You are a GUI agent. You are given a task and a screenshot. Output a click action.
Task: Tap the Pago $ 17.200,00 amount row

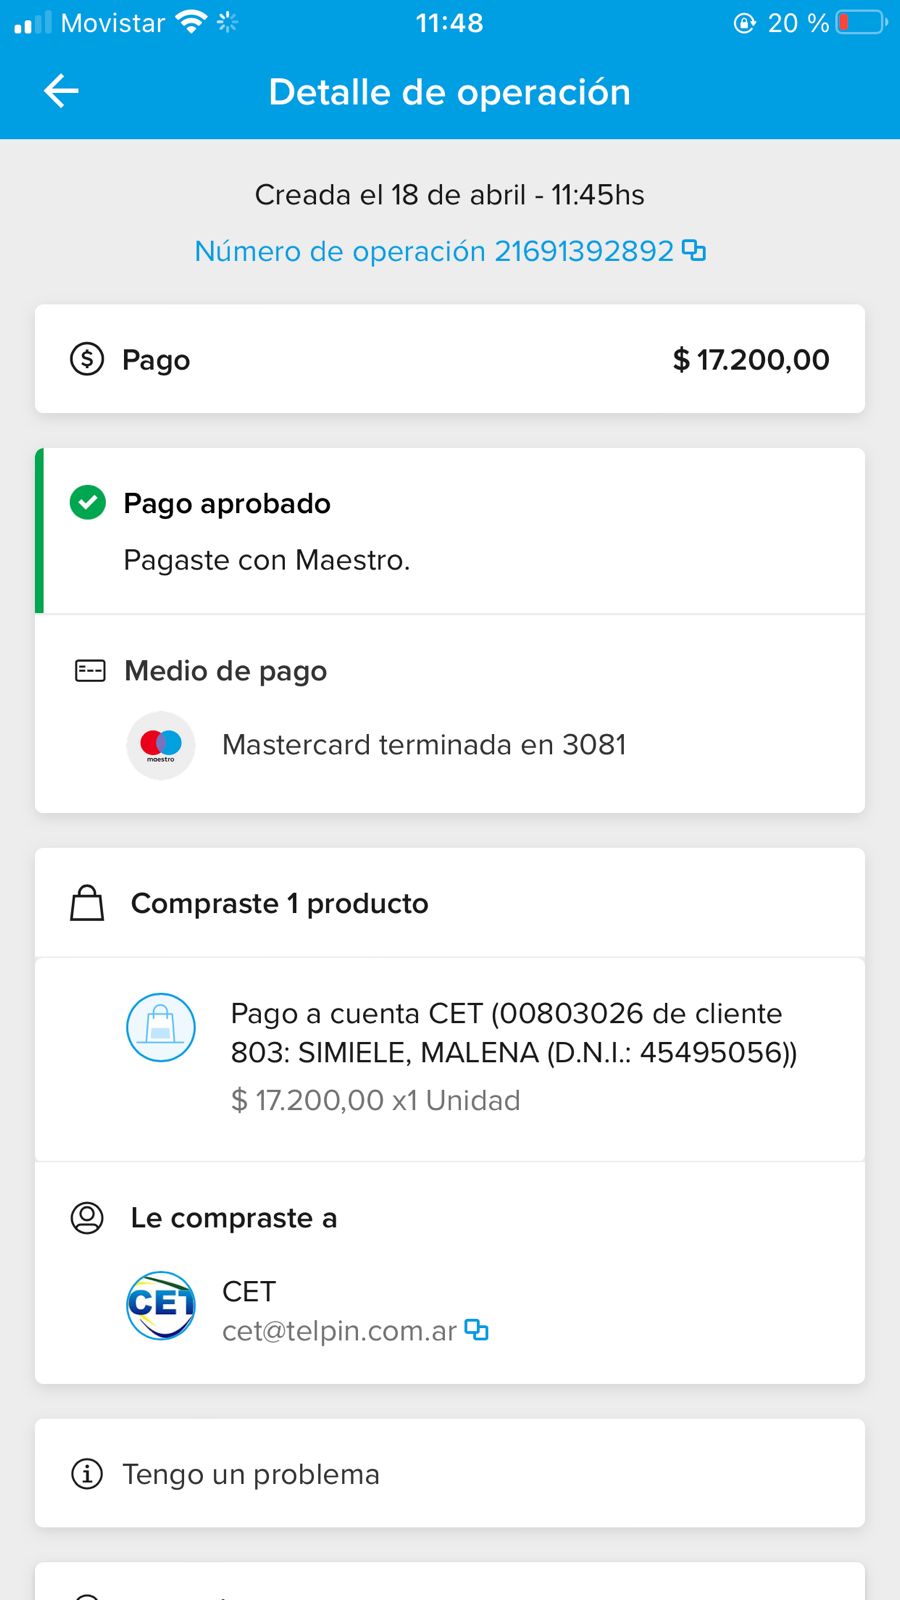coord(450,359)
